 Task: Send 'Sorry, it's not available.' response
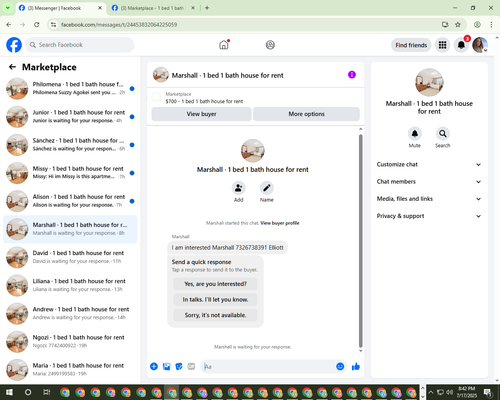pos(215,315)
